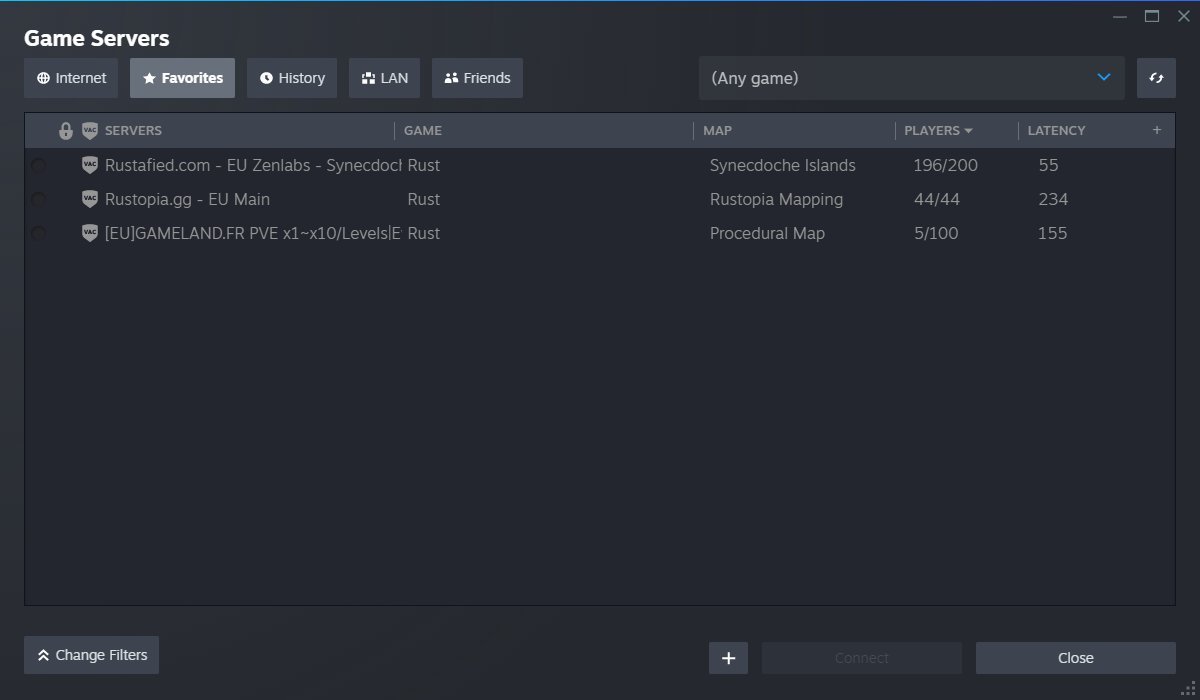Click the VAC shield icon on GAMELAND.FR row
1200x700 pixels.
coord(89,233)
